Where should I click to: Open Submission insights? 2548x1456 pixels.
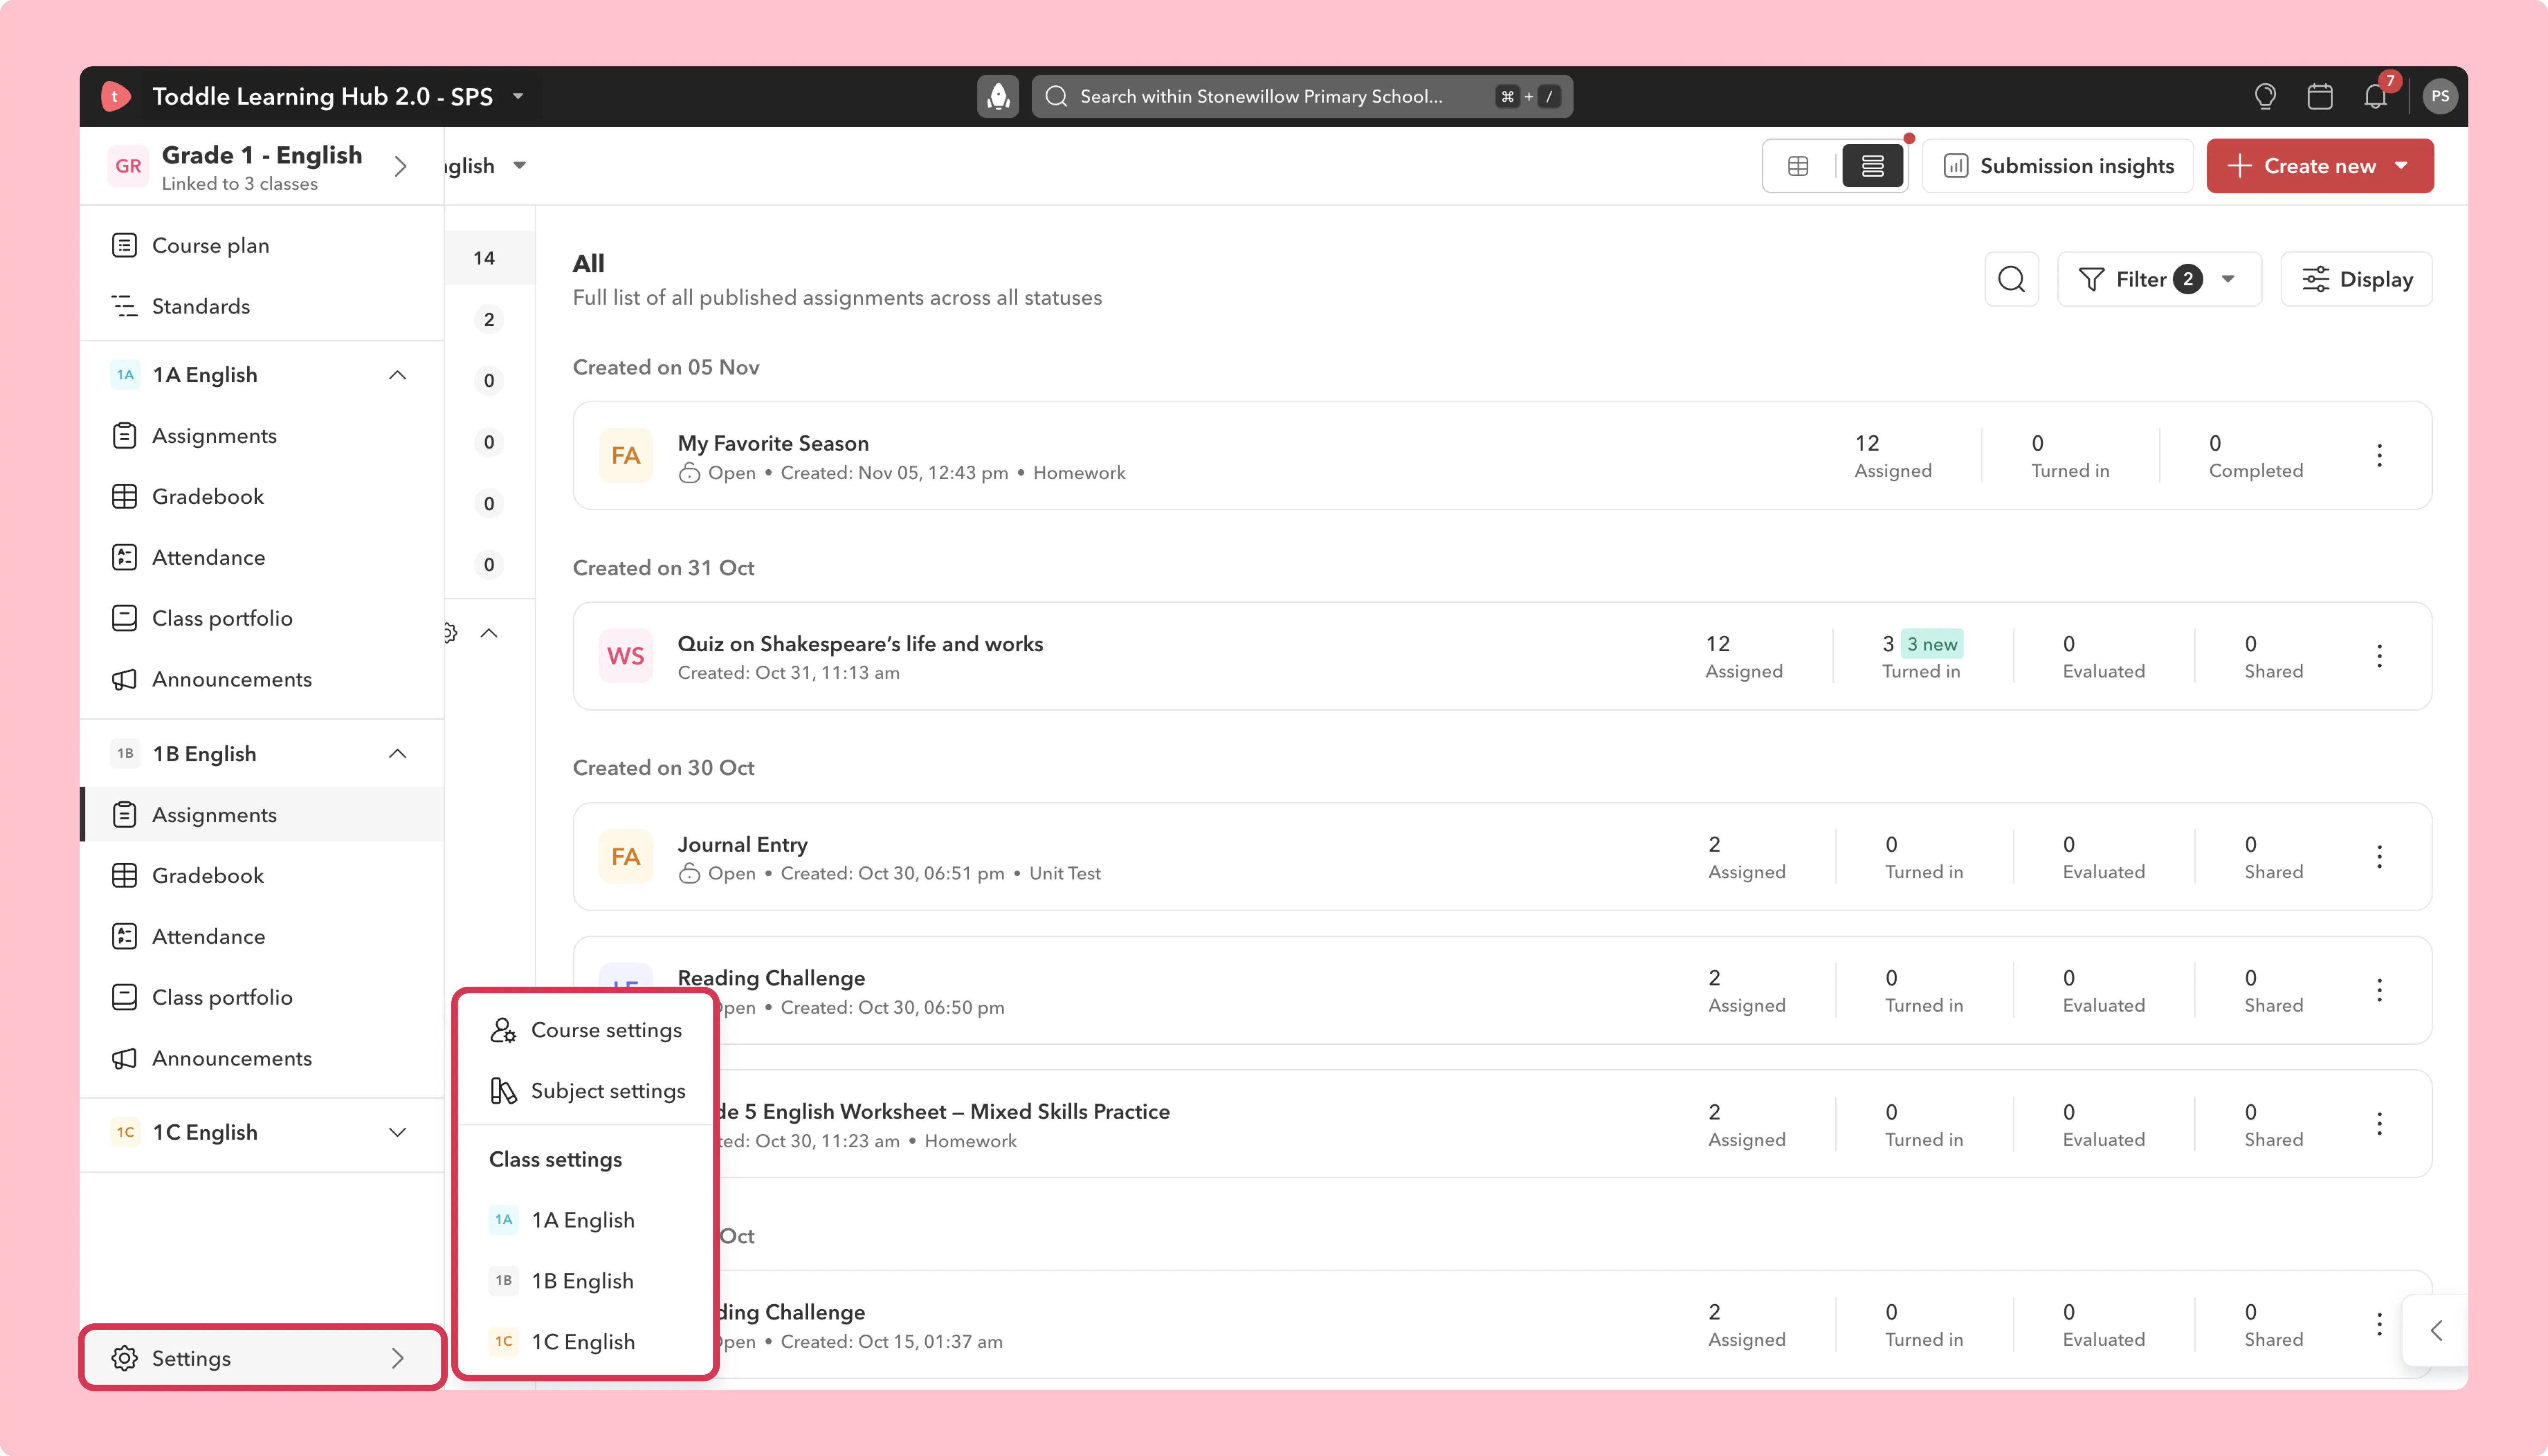(x=2058, y=166)
